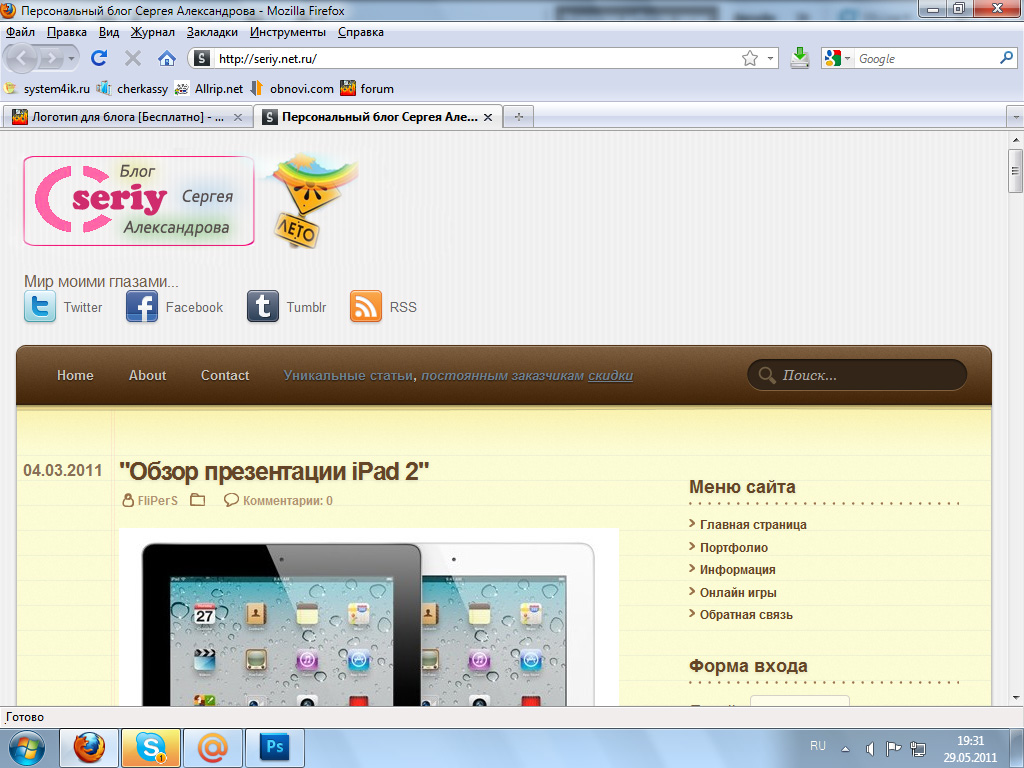Image resolution: width=1024 pixels, height=768 pixels.
Task: Open the Tumblr text link
Action: point(306,308)
